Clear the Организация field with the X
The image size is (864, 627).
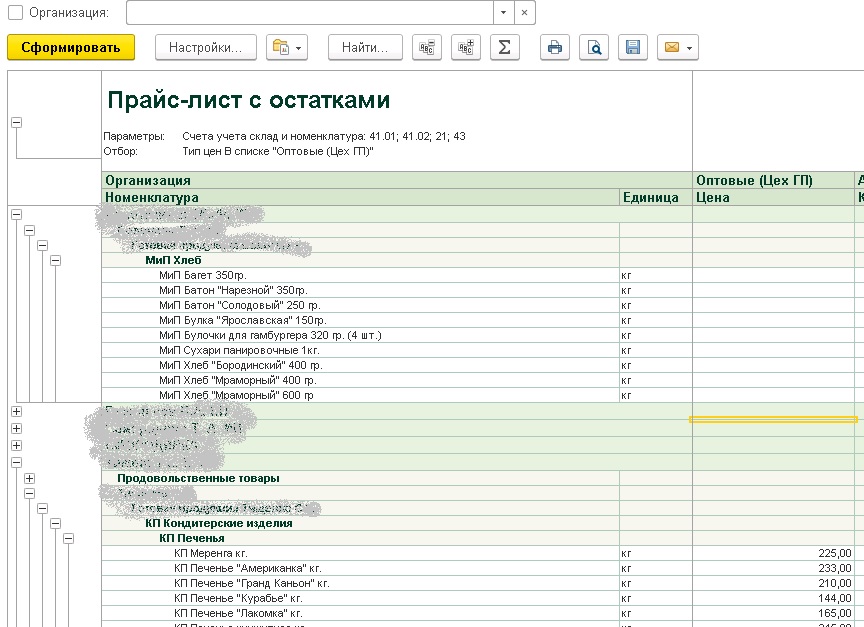(x=525, y=12)
